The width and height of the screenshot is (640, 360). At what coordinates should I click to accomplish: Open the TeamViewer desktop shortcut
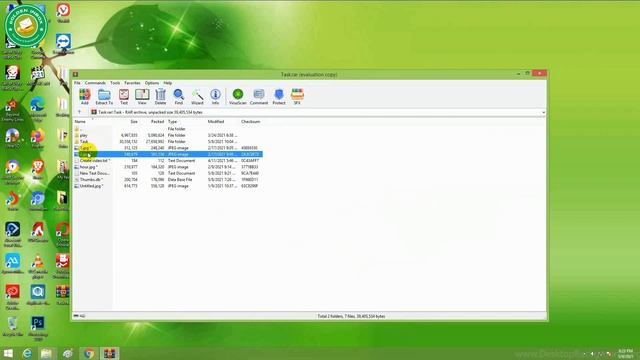pyautogui.click(x=63, y=44)
